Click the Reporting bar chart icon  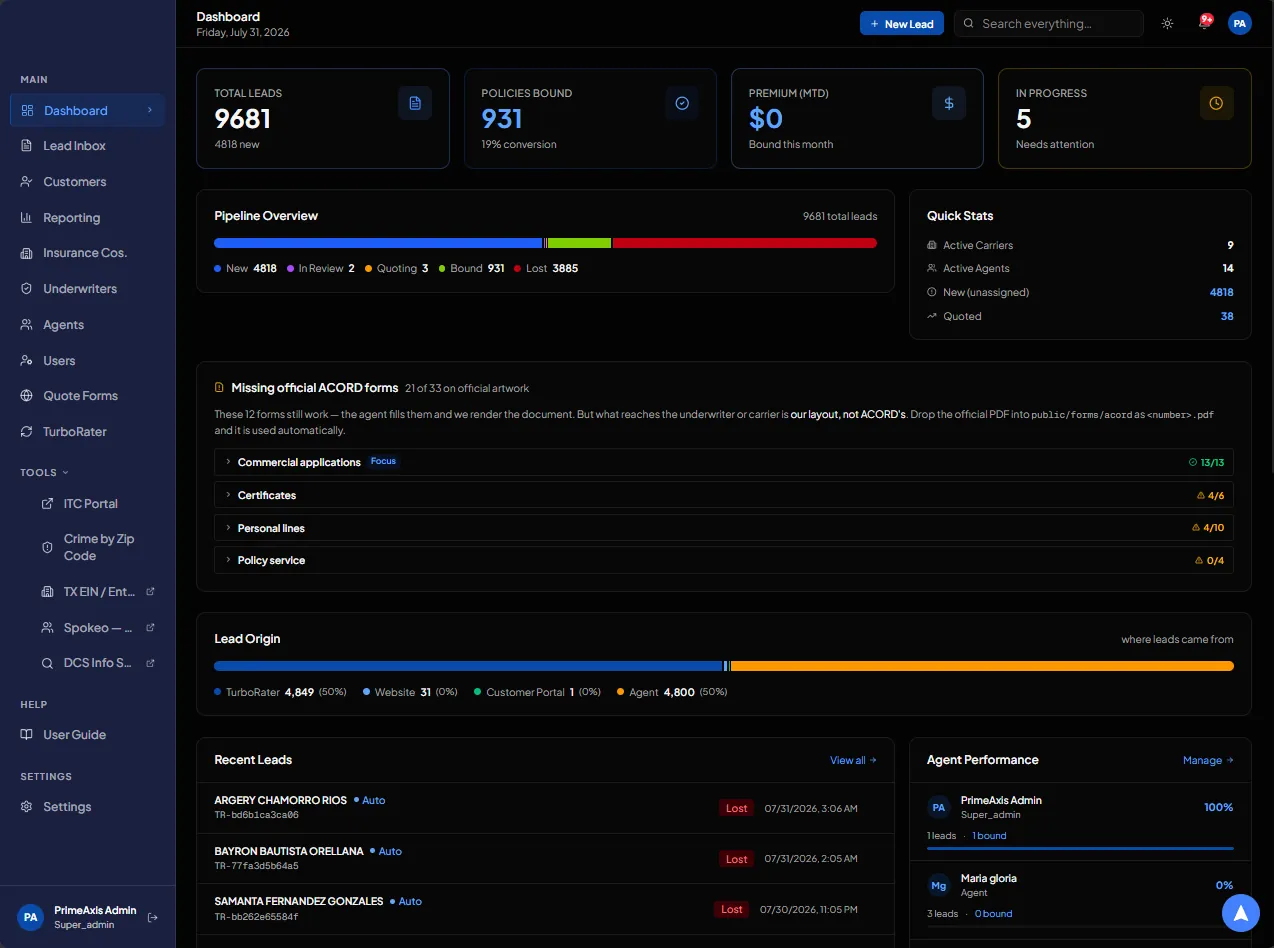27,217
